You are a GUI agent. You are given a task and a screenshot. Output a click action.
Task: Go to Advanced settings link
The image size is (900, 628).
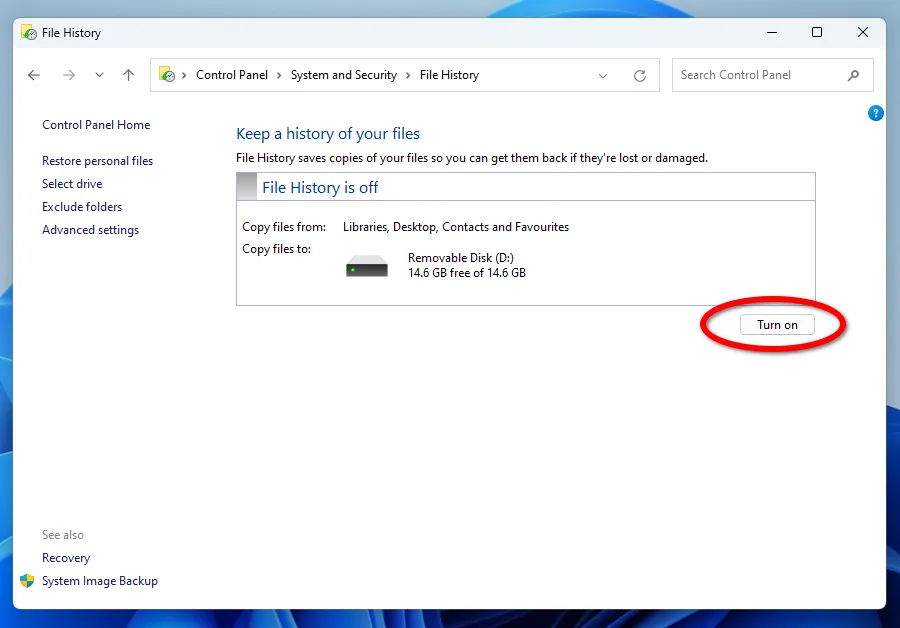pyautogui.click(x=90, y=230)
